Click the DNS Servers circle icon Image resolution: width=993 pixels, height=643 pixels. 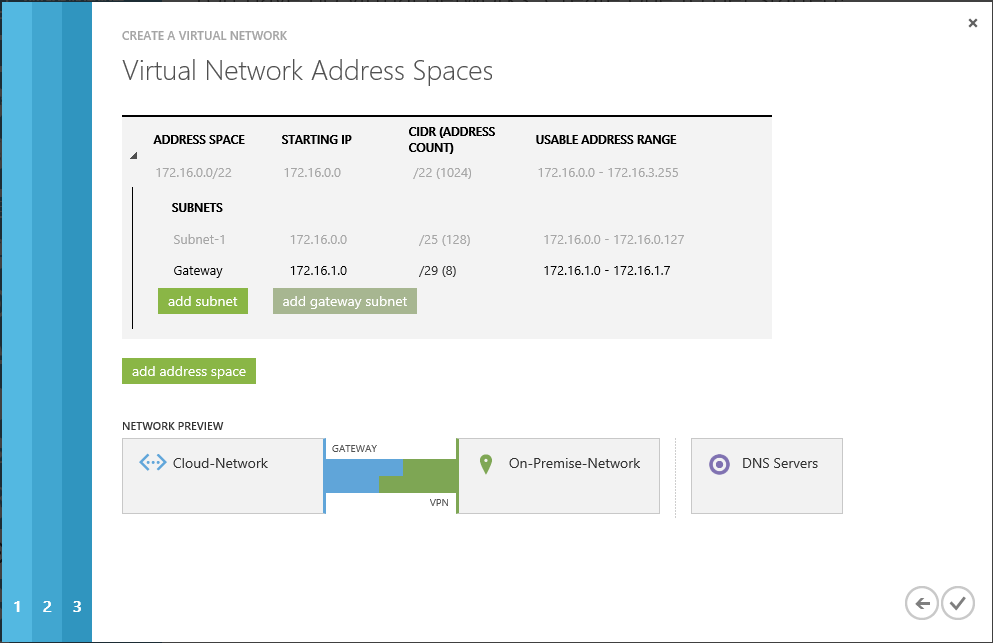click(x=719, y=464)
